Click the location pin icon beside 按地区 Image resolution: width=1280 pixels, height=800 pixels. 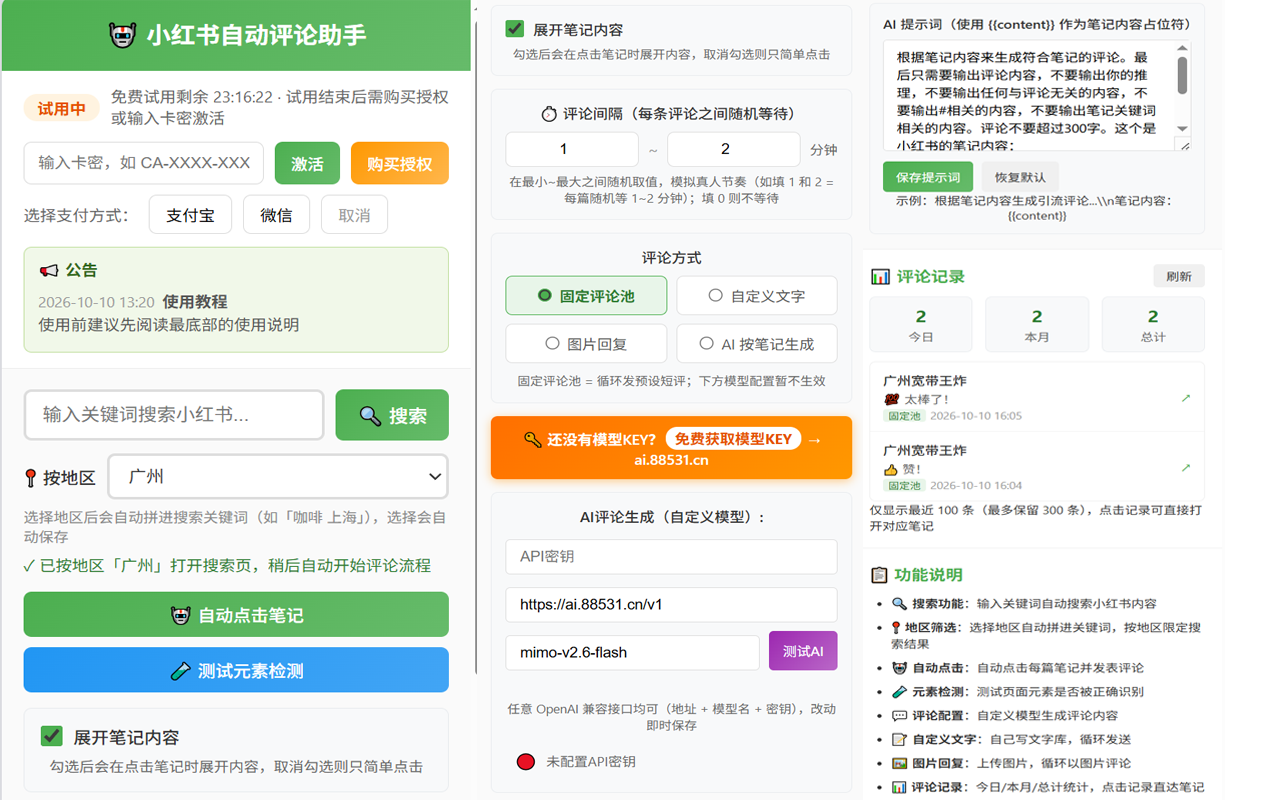(30, 478)
